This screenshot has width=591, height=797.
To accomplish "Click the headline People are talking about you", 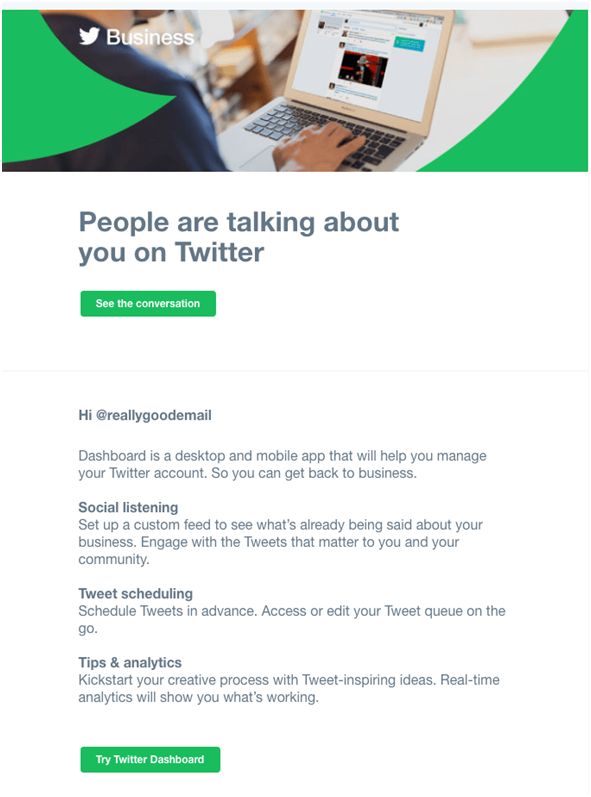I will point(238,237).
